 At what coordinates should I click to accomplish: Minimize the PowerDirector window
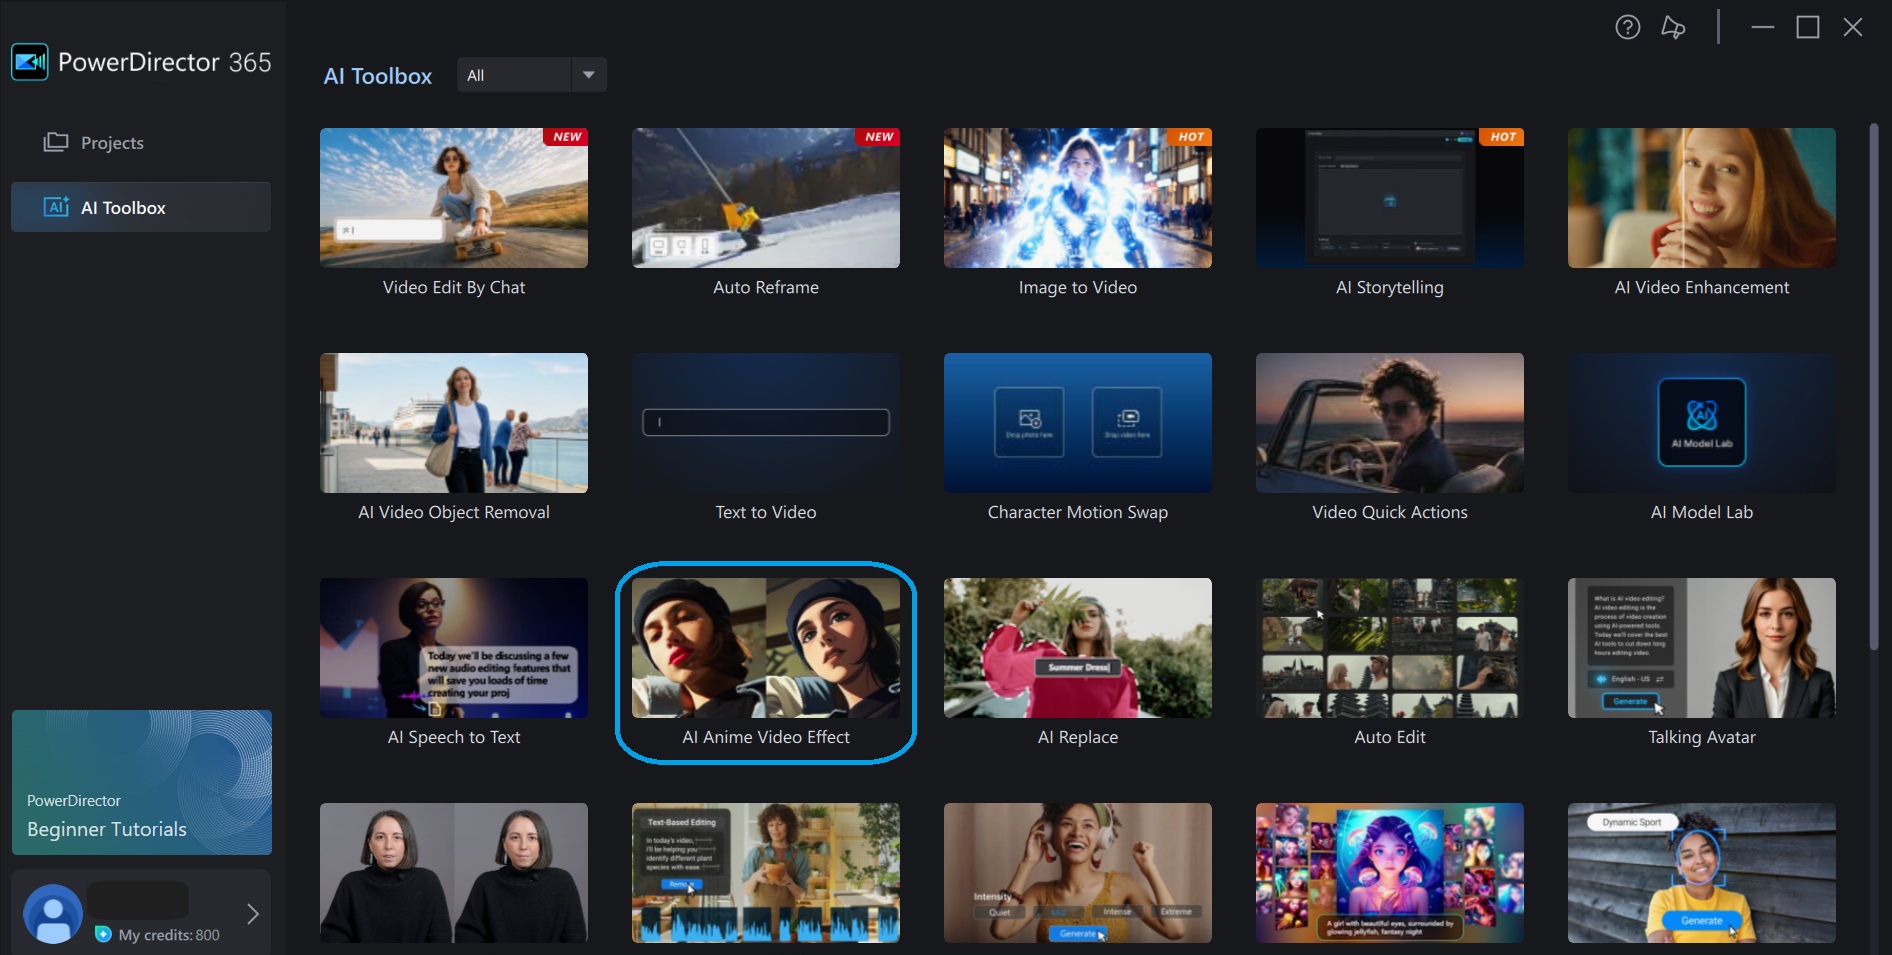point(1763,27)
